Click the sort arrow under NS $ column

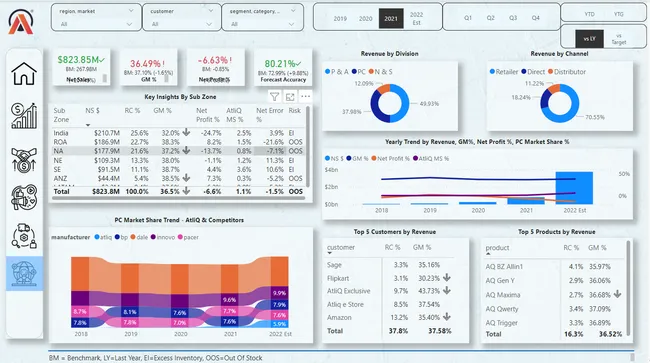[88, 125]
